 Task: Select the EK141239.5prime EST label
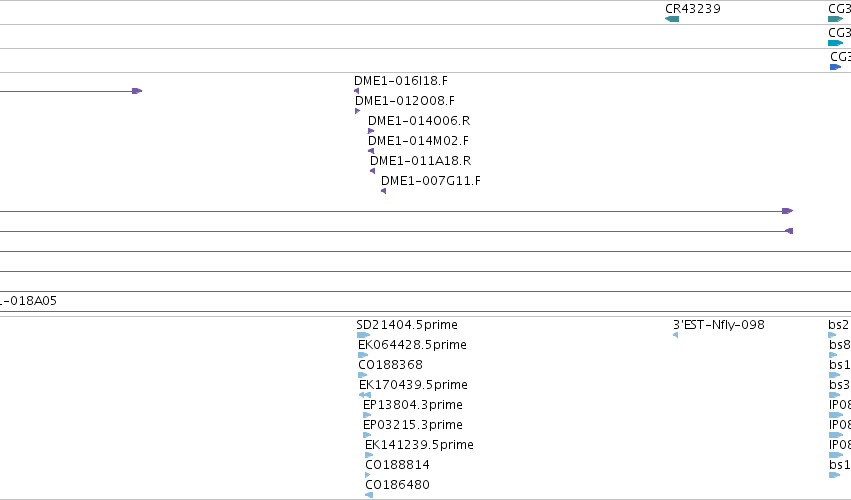click(x=420, y=445)
